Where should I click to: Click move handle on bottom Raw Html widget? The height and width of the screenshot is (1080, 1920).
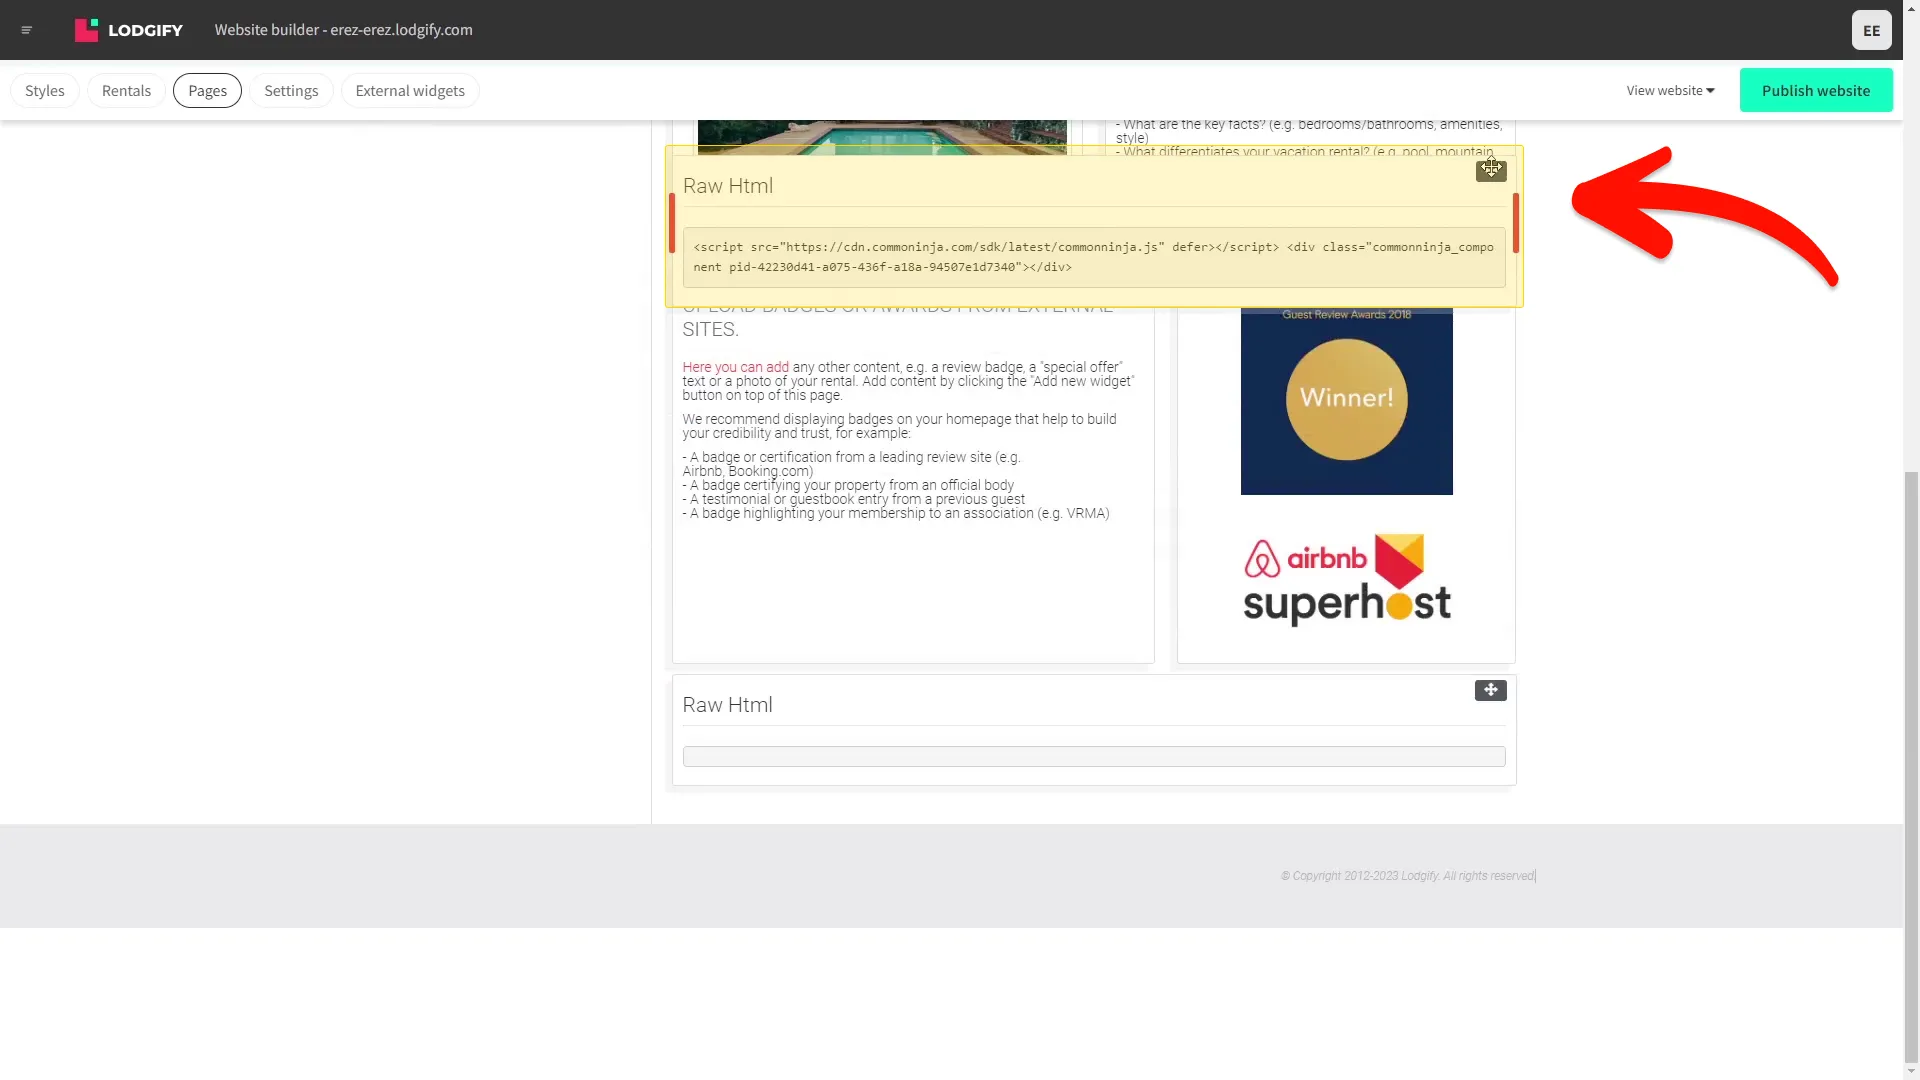click(1490, 690)
